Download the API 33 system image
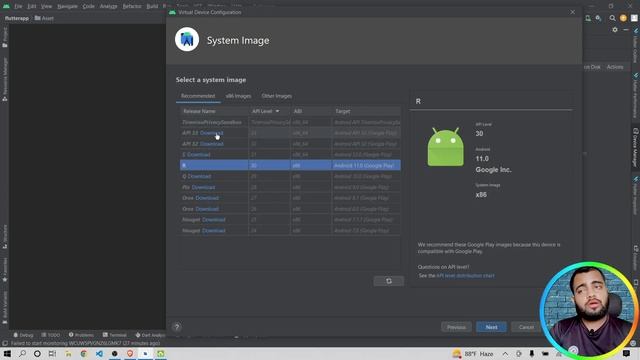 pos(211,133)
